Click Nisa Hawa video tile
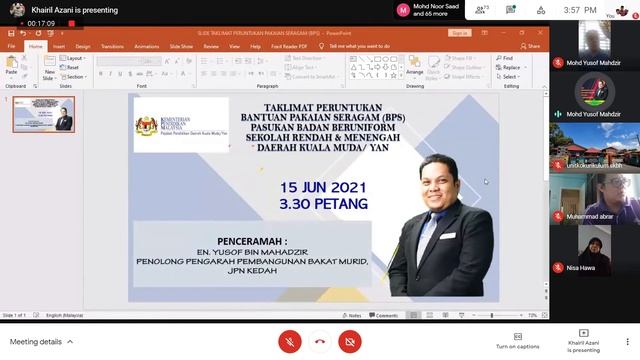This screenshot has width=640, height=360. click(x=595, y=251)
